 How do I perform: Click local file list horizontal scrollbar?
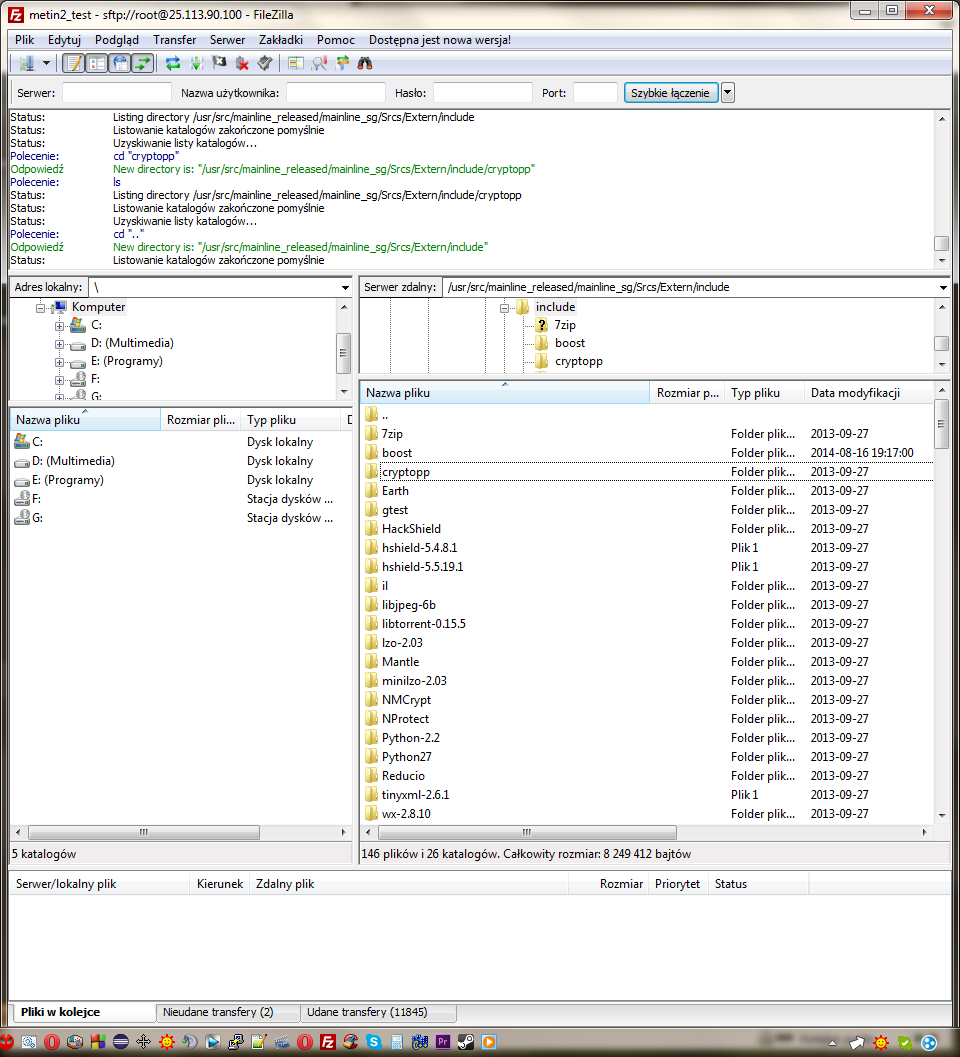[x=144, y=833]
